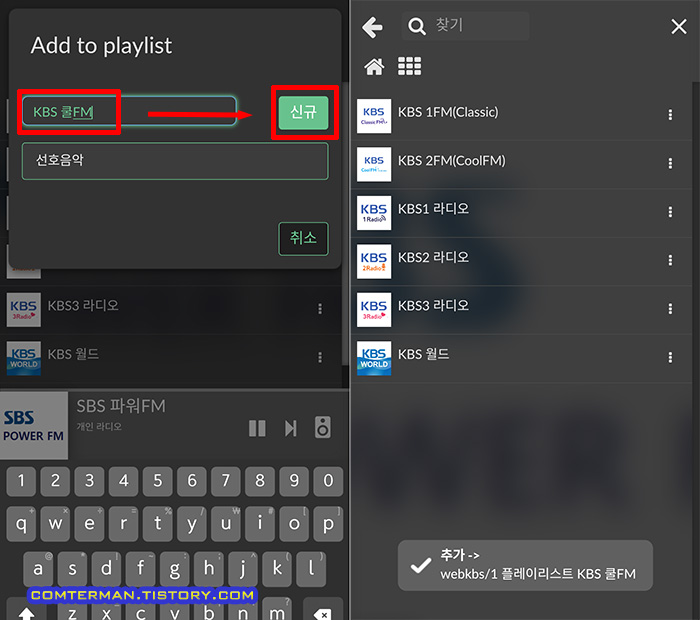Screen dimensions: 700x620
Task: Open KBS 1FM(Classic) station
Action: tap(521, 116)
